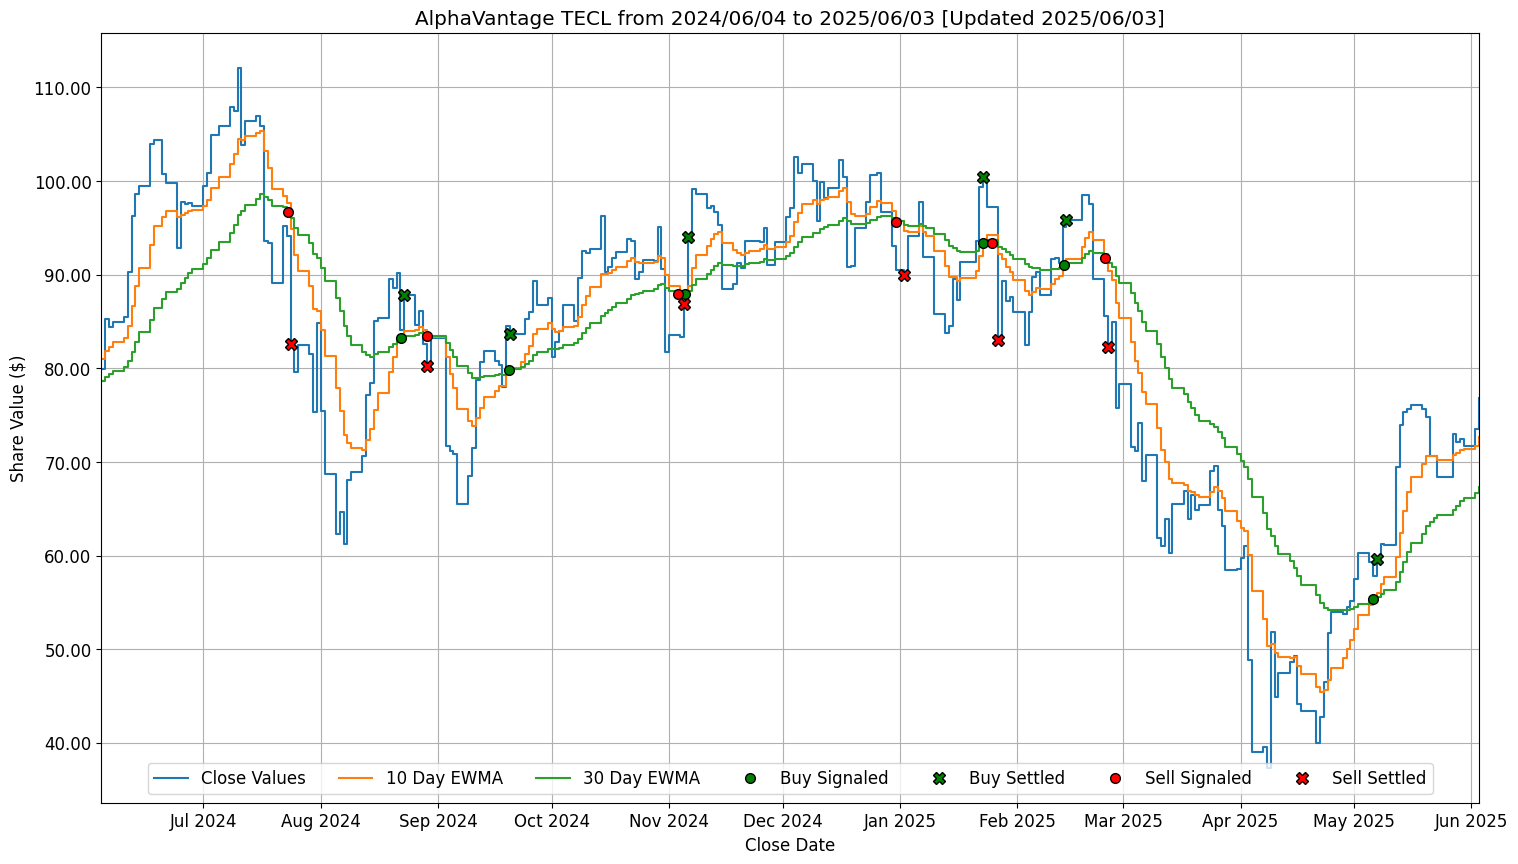Click the Dec 2024 x-axis tick label
This screenshot has height=864, width=1518.
tap(783, 821)
